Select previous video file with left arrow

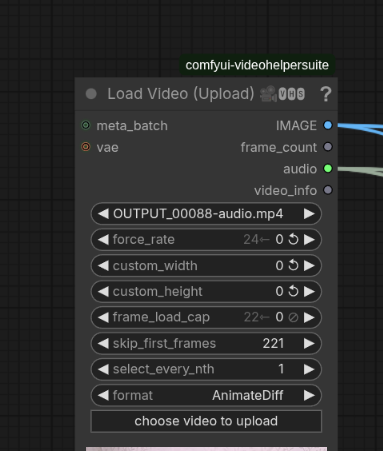point(103,214)
